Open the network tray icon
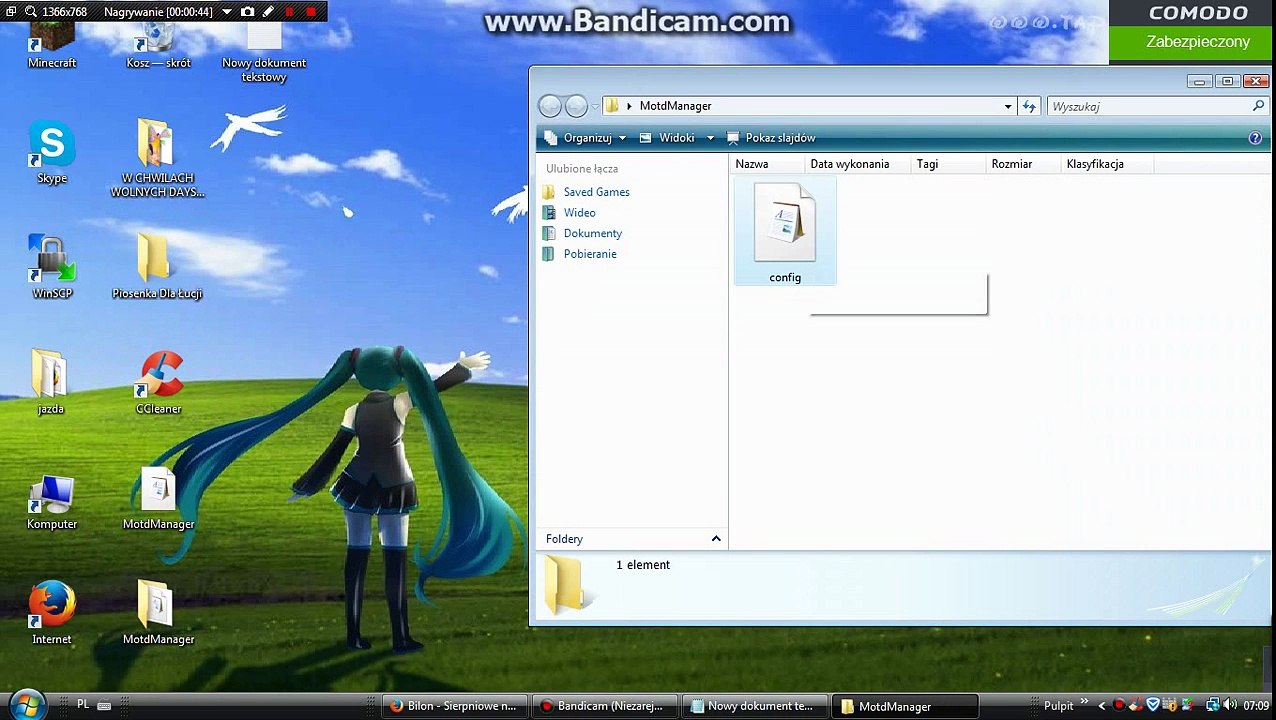The height and width of the screenshot is (720, 1276). click(1212, 706)
